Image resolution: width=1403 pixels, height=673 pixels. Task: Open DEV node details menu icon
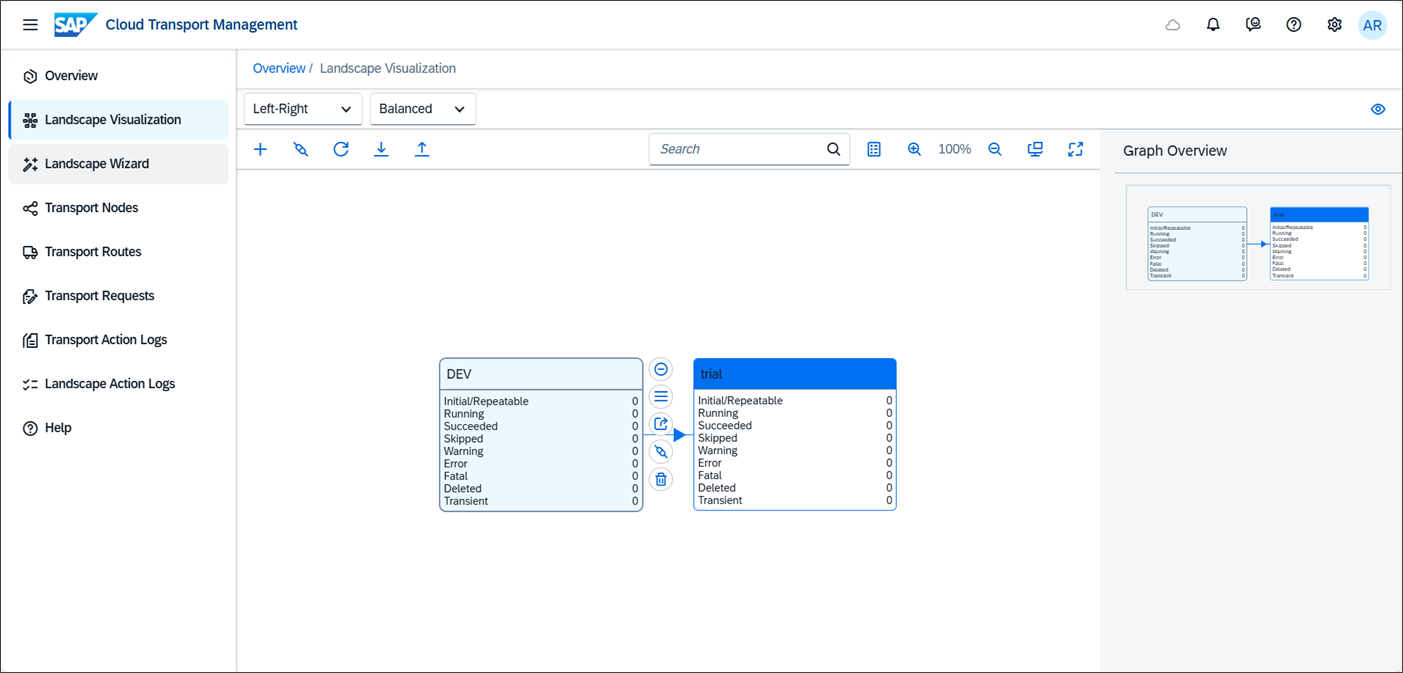pos(661,397)
